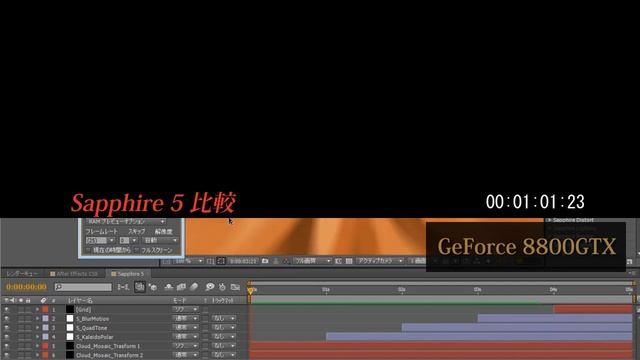This screenshot has width=640, height=360.
Task: Toggle the Live Update icon in timeline
Action: (x=140, y=287)
